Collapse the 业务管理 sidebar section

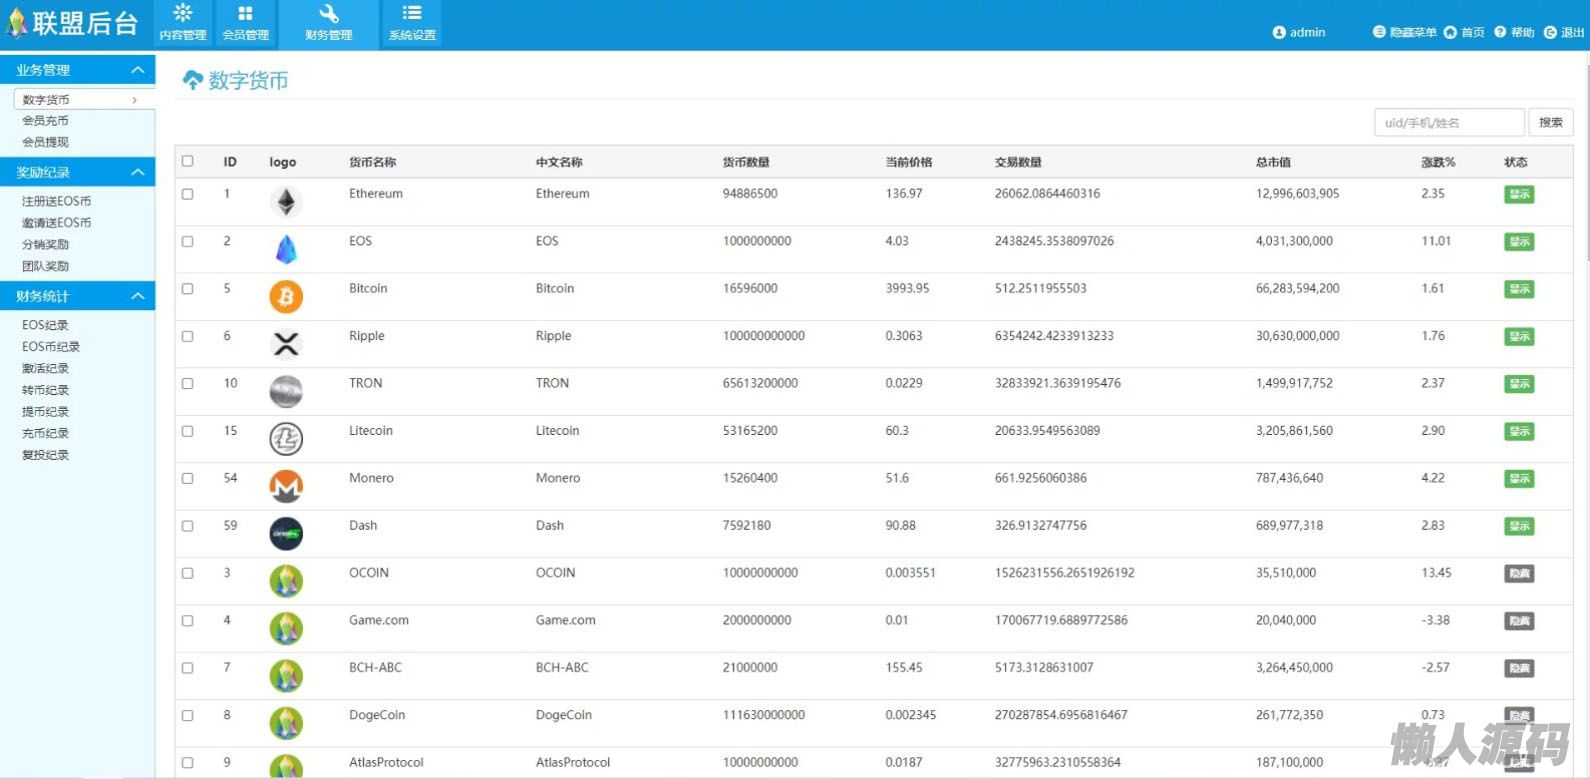pyautogui.click(x=138, y=70)
